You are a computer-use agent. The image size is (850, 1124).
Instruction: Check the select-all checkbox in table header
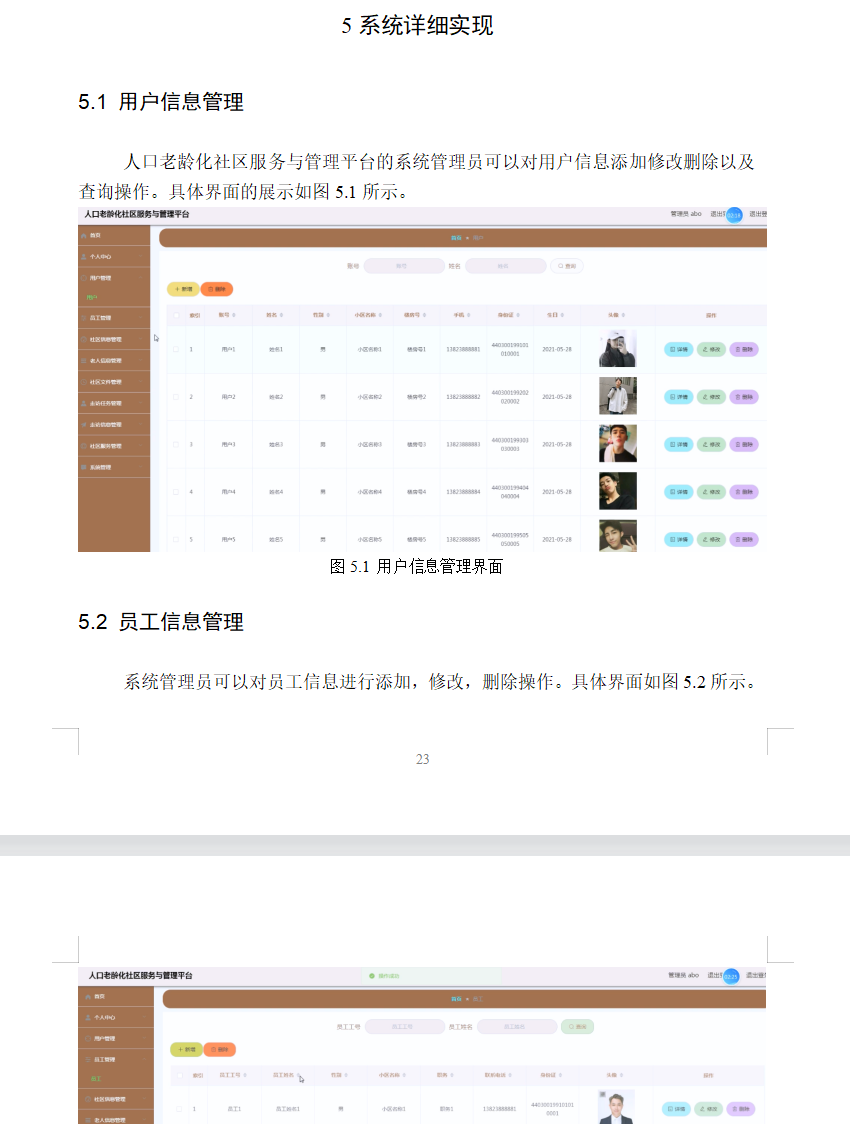click(176, 314)
